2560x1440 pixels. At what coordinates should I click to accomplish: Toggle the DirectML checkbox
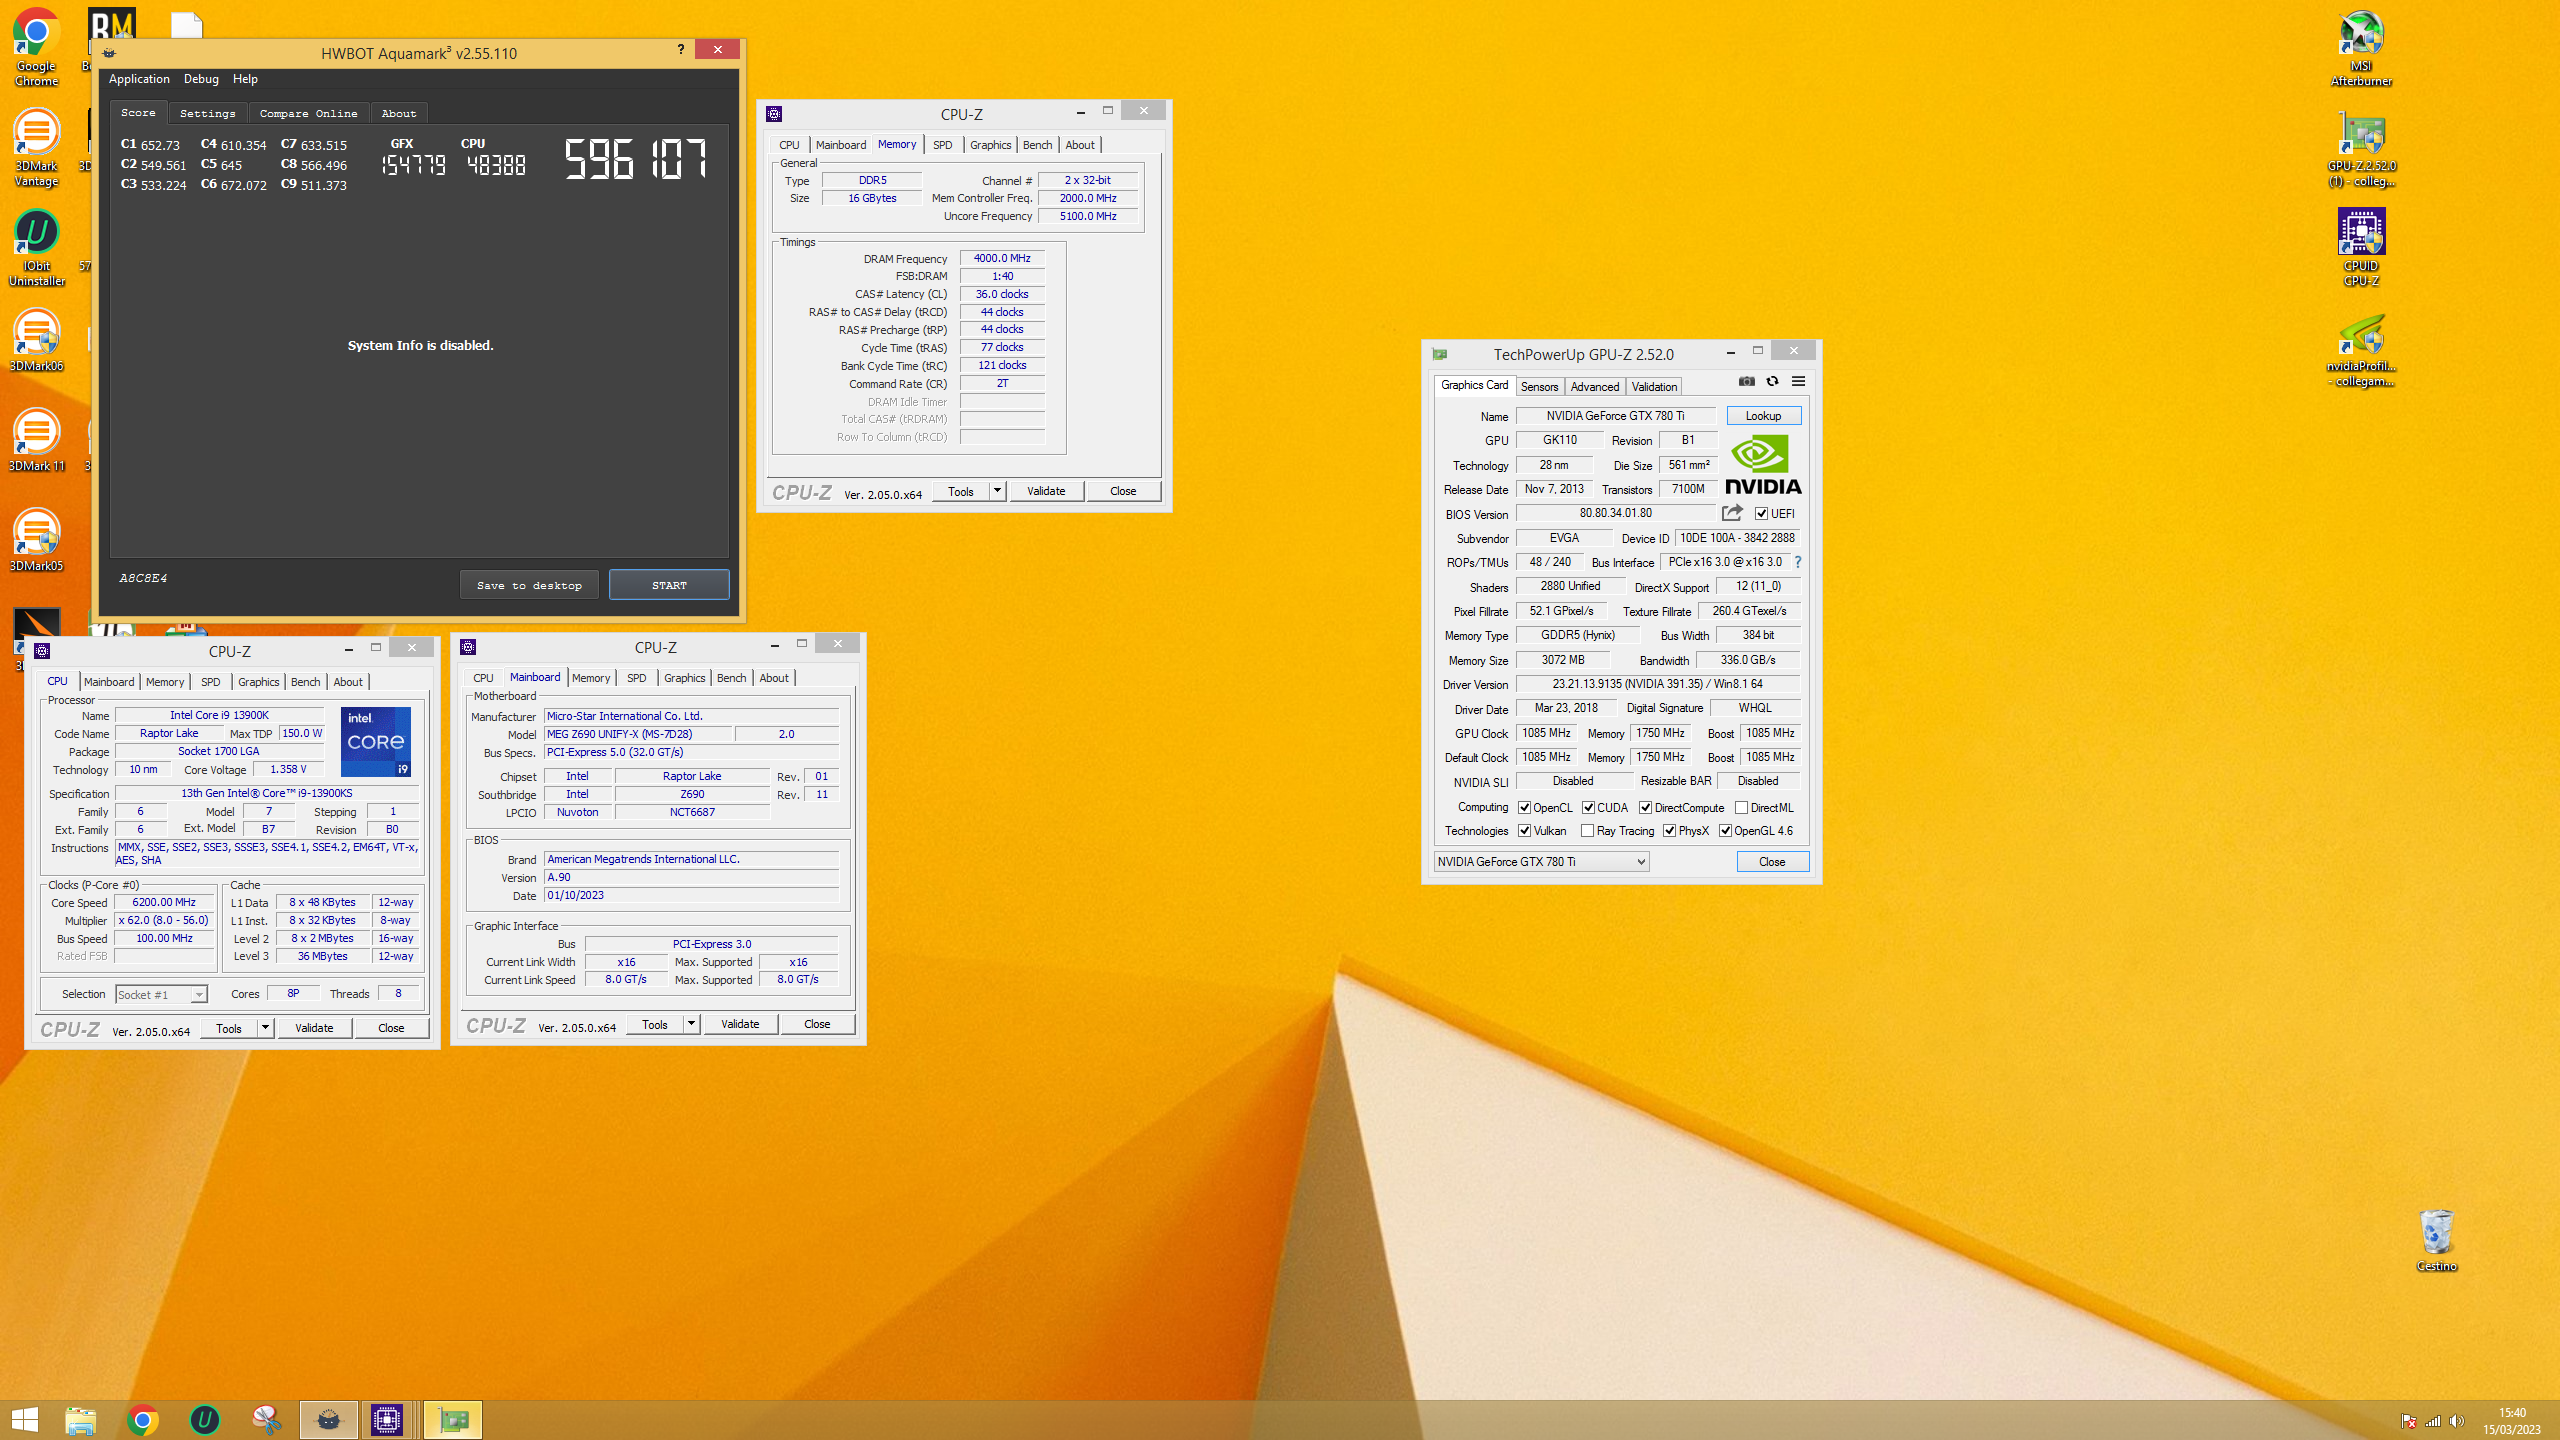pos(1741,808)
